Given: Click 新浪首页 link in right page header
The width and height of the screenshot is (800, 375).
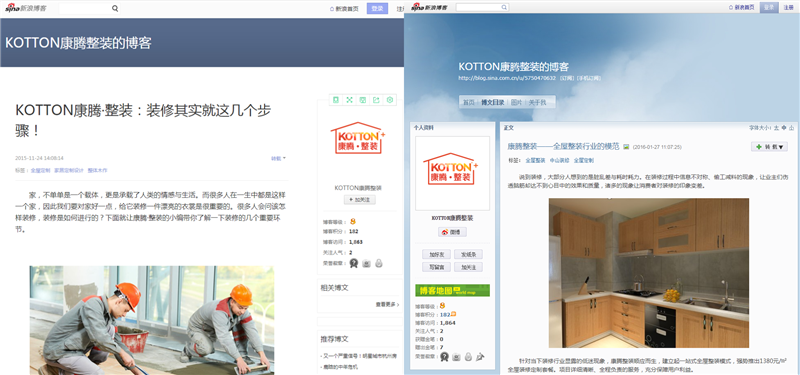Looking at the screenshot, I should point(742,7).
